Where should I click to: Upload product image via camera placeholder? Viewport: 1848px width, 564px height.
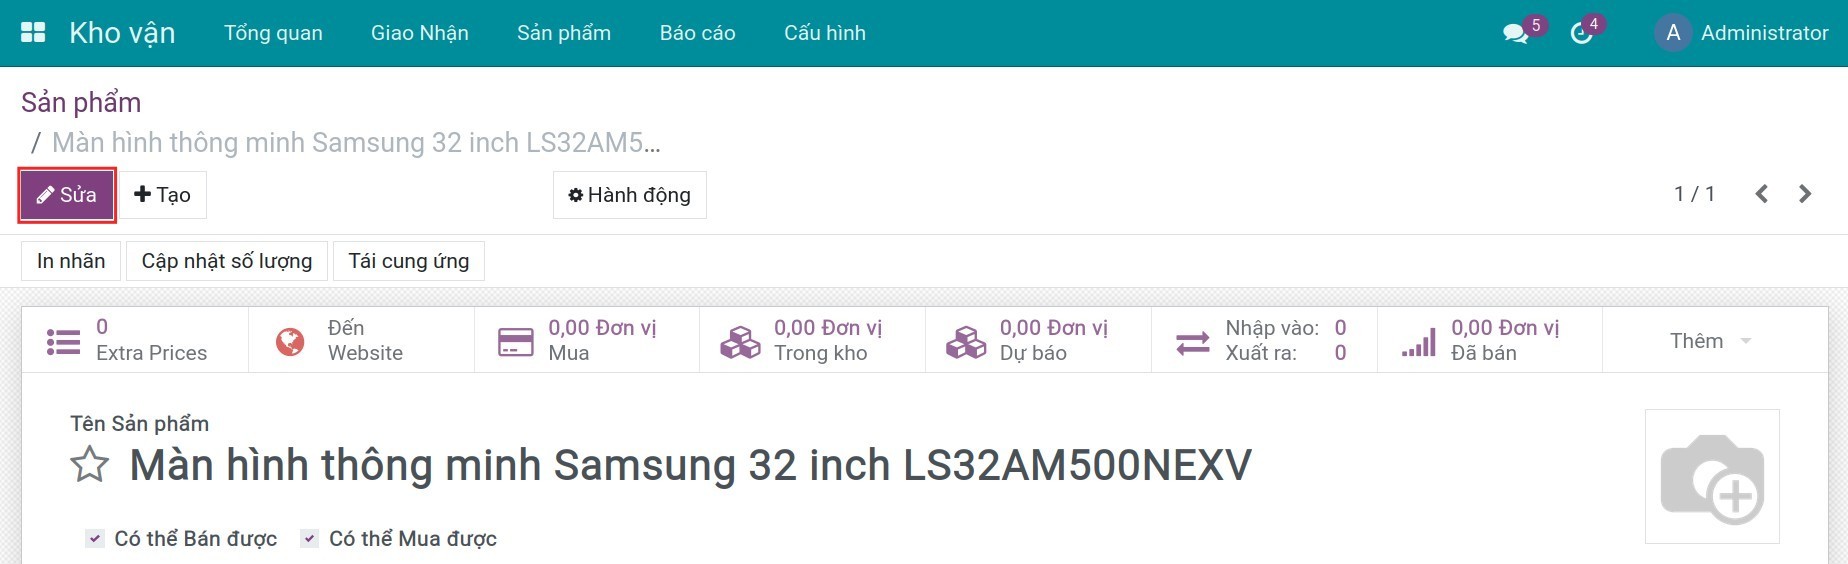pos(1712,477)
